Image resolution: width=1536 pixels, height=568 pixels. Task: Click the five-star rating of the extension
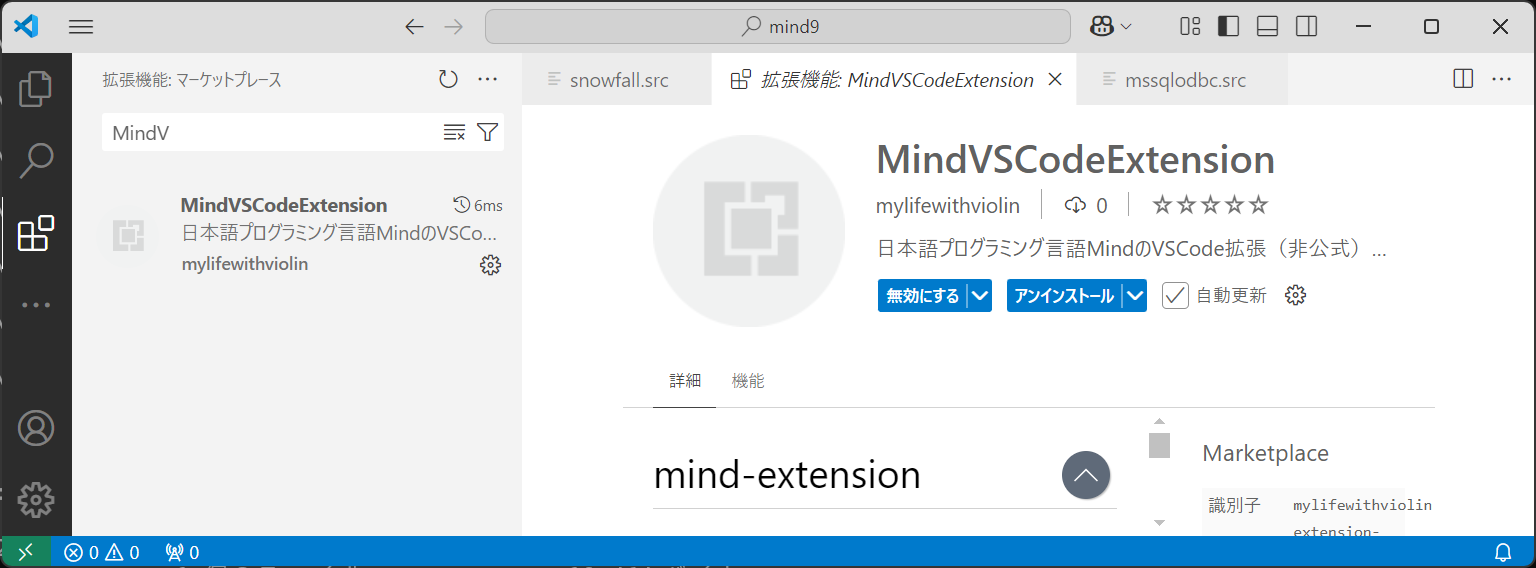point(1210,205)
